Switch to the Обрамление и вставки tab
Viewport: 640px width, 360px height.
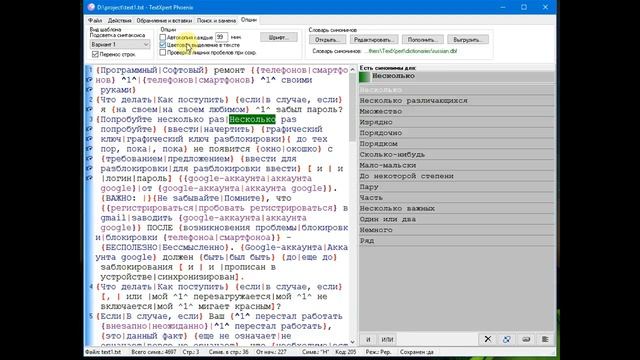(x=164, y=20)
